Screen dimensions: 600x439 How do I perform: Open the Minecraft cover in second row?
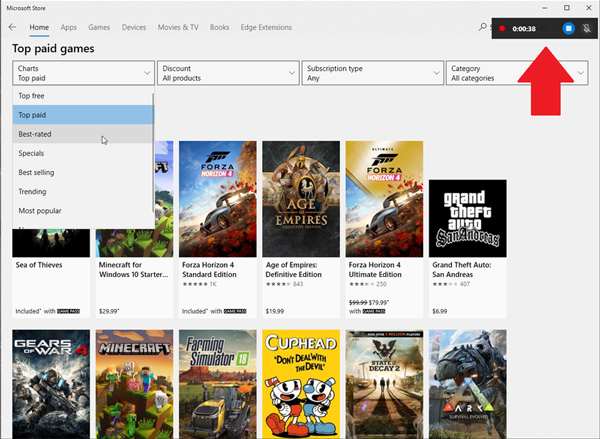click(134, 384)
